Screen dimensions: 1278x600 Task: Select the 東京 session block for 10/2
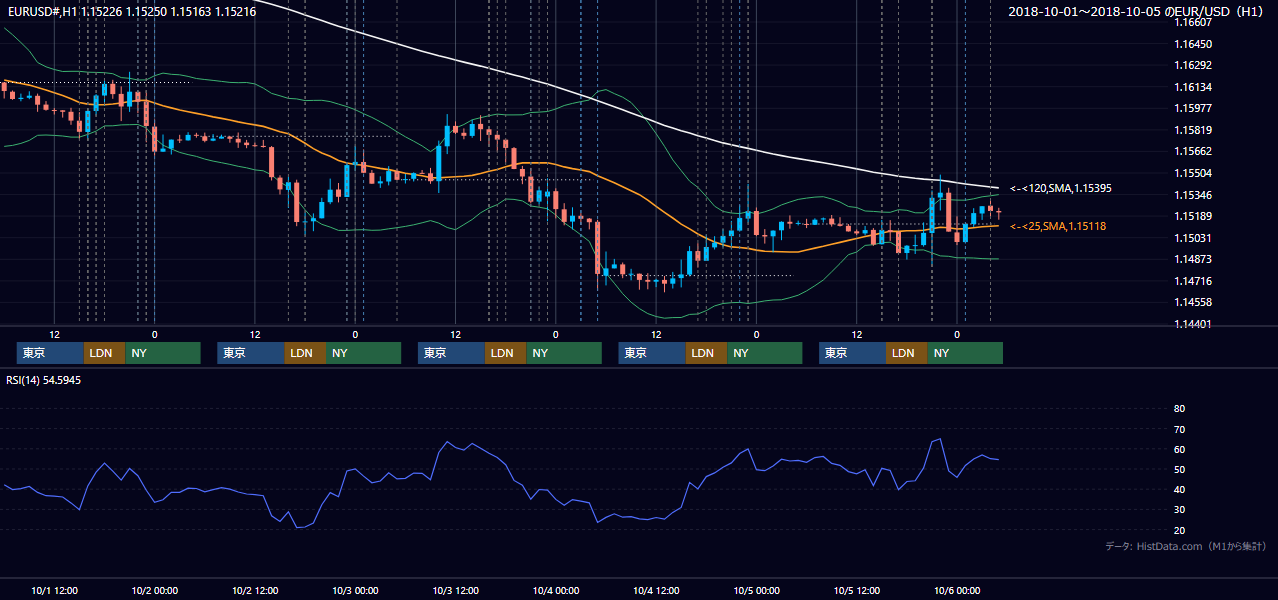[x=250, y=353]
